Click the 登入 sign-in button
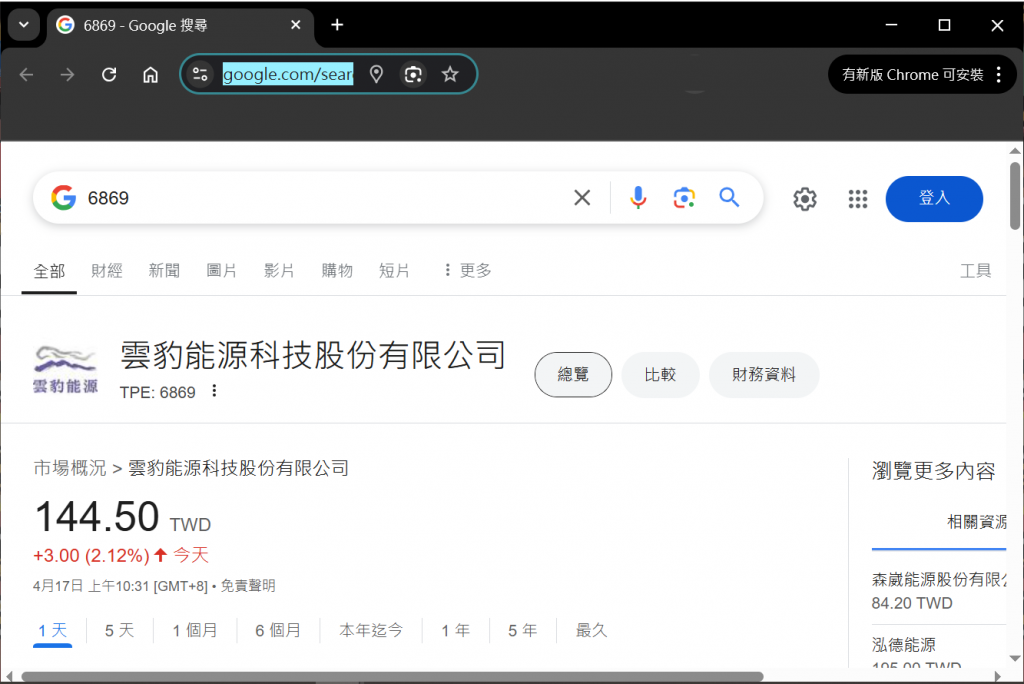Image resolution: width=1024 pixels, height=684 pixels. pos(934,199)
